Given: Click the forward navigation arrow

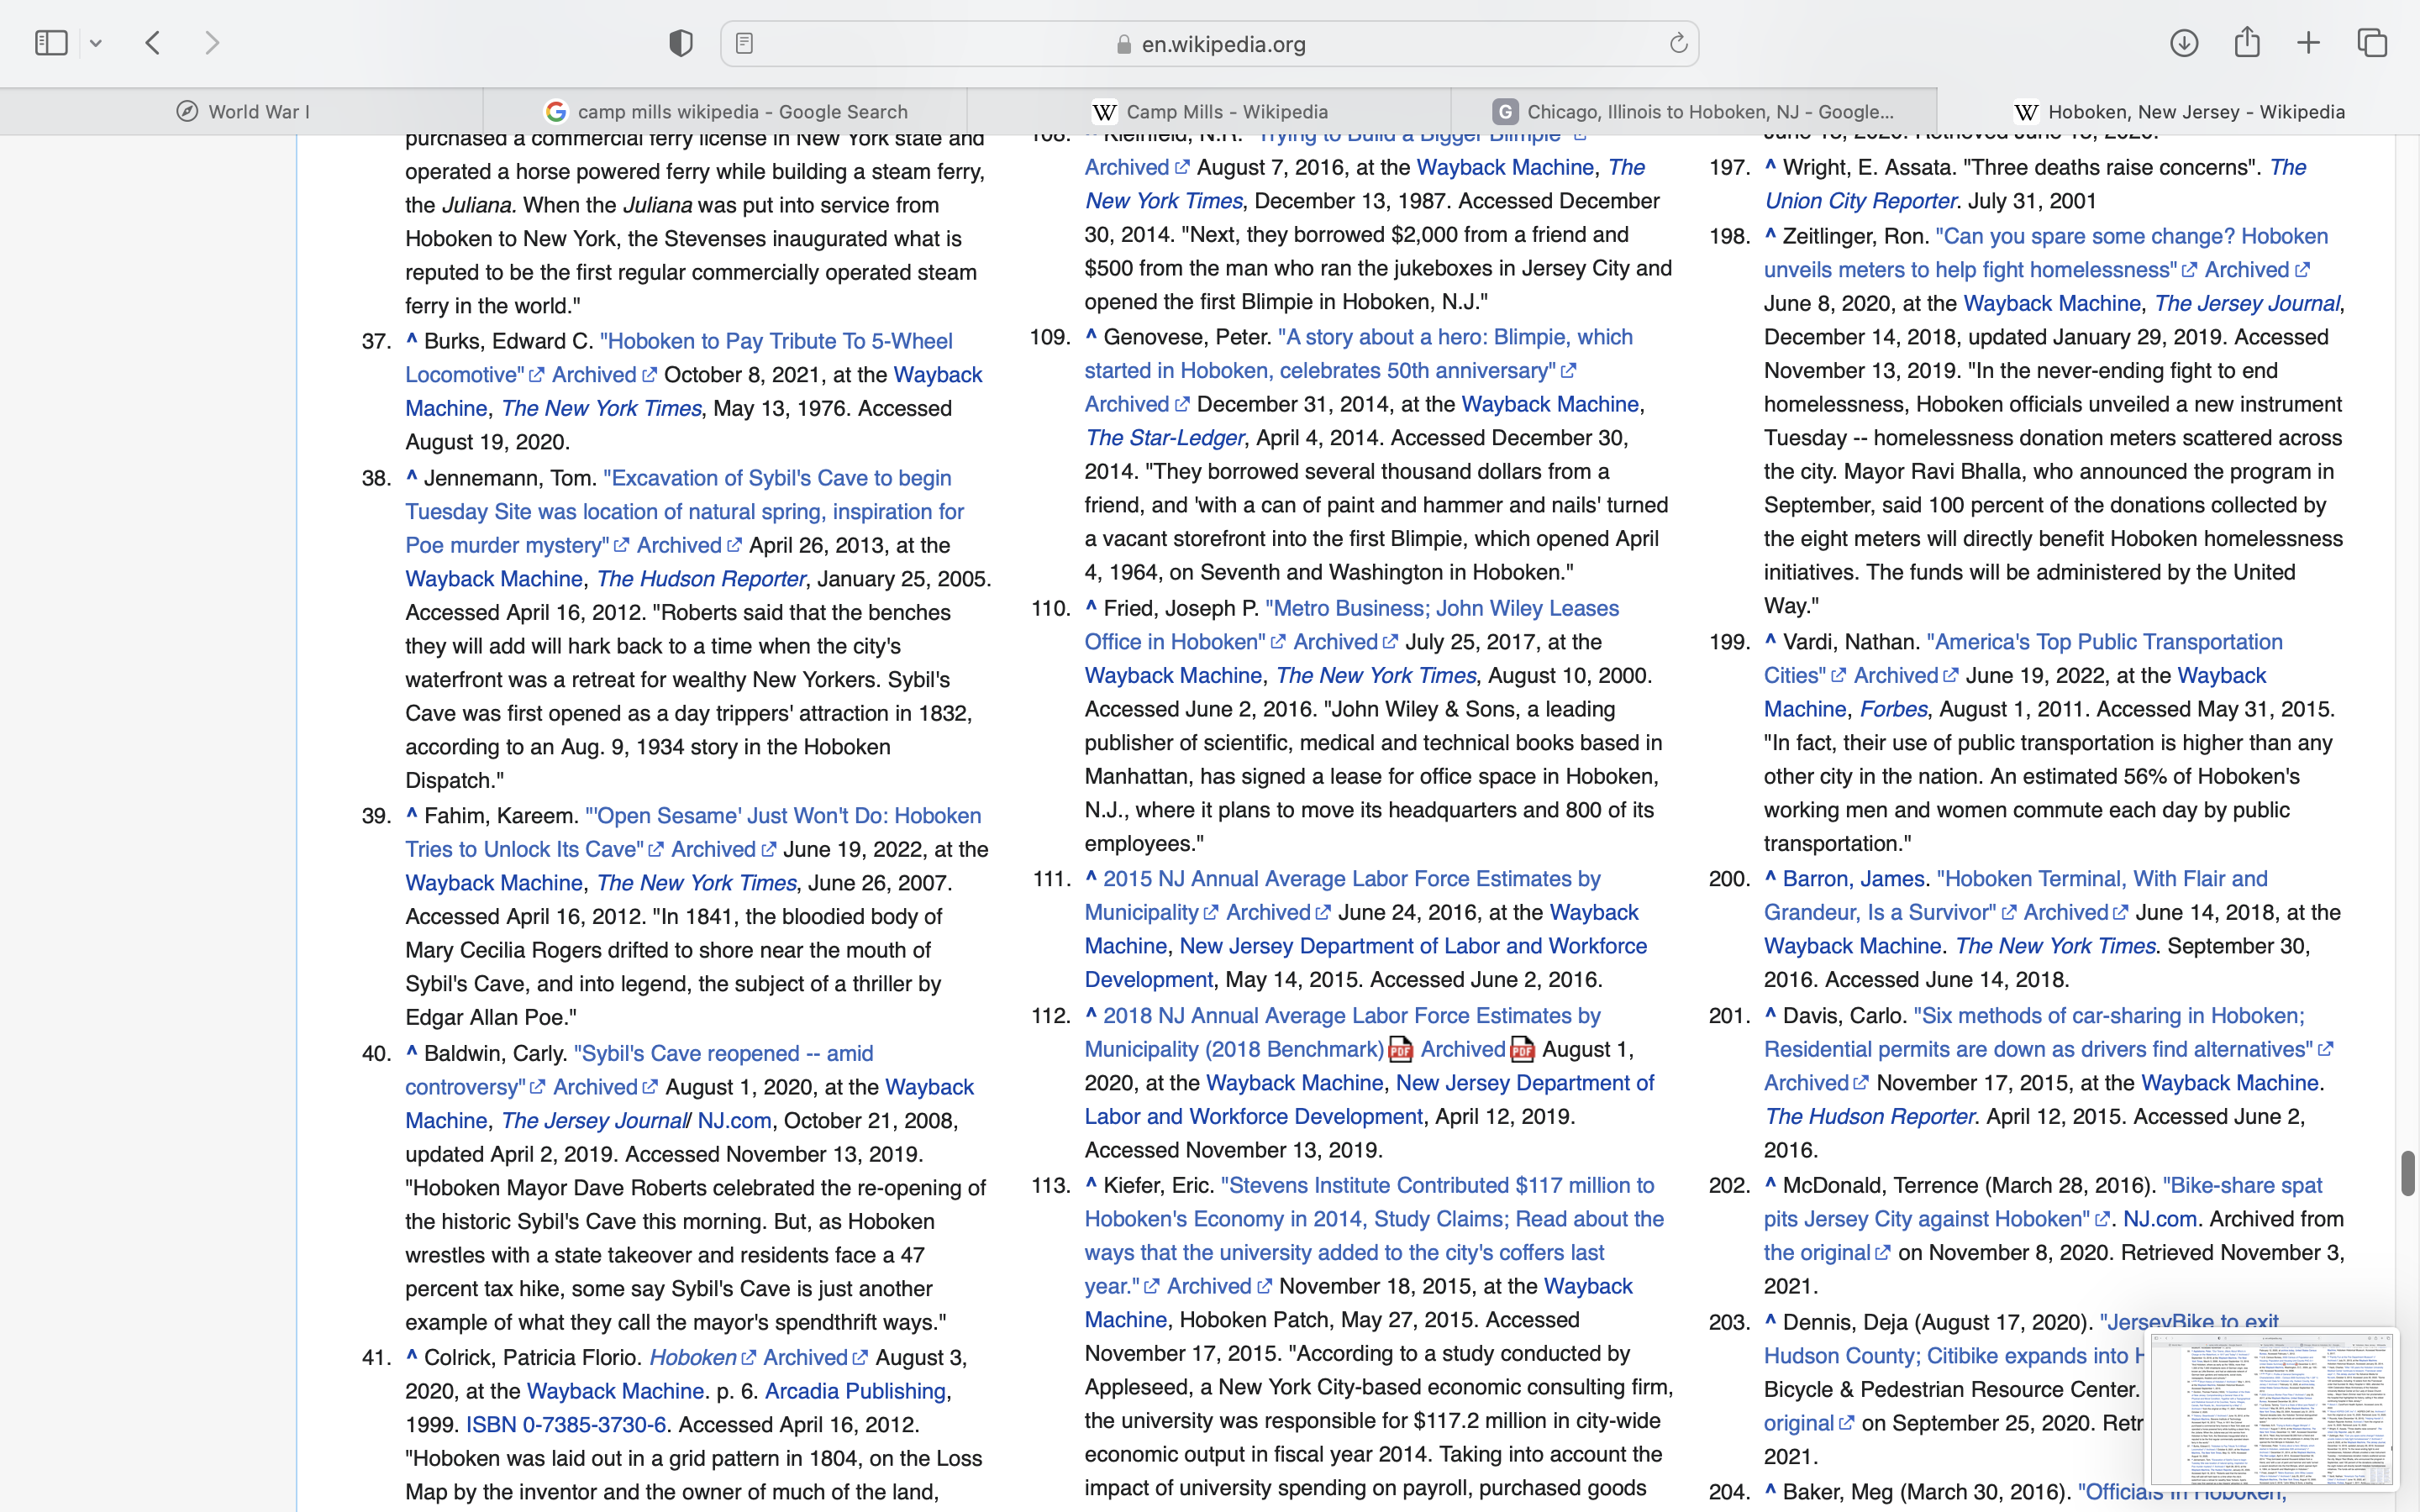Looking at the screenshot, I should pyautogui.click(x=212, y=43).
